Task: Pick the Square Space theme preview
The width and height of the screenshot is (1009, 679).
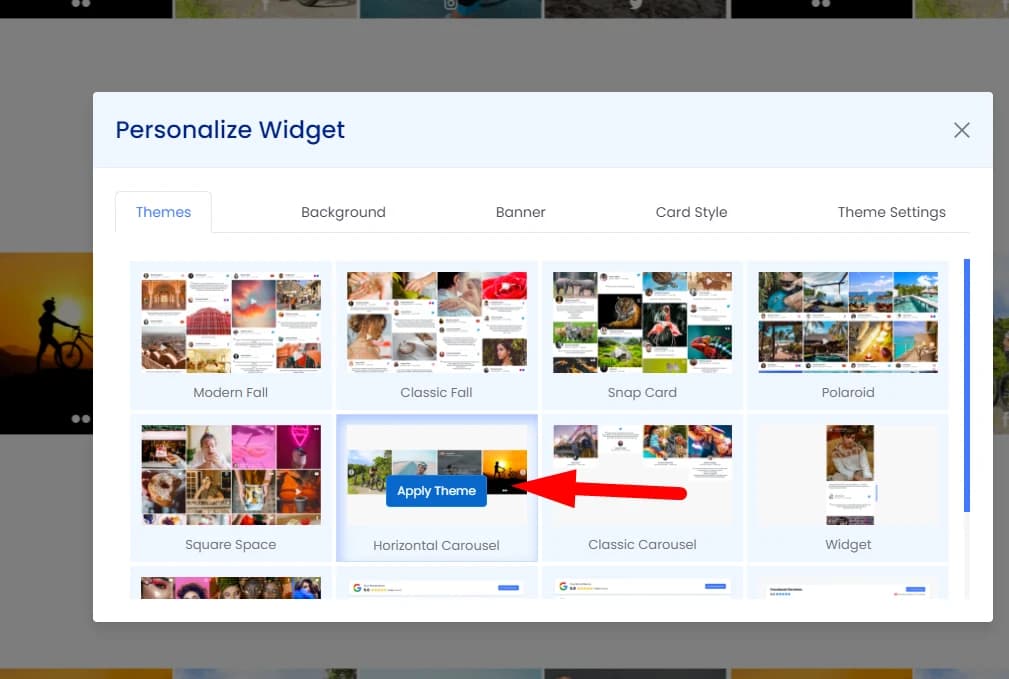Action: tap(231, 474)
